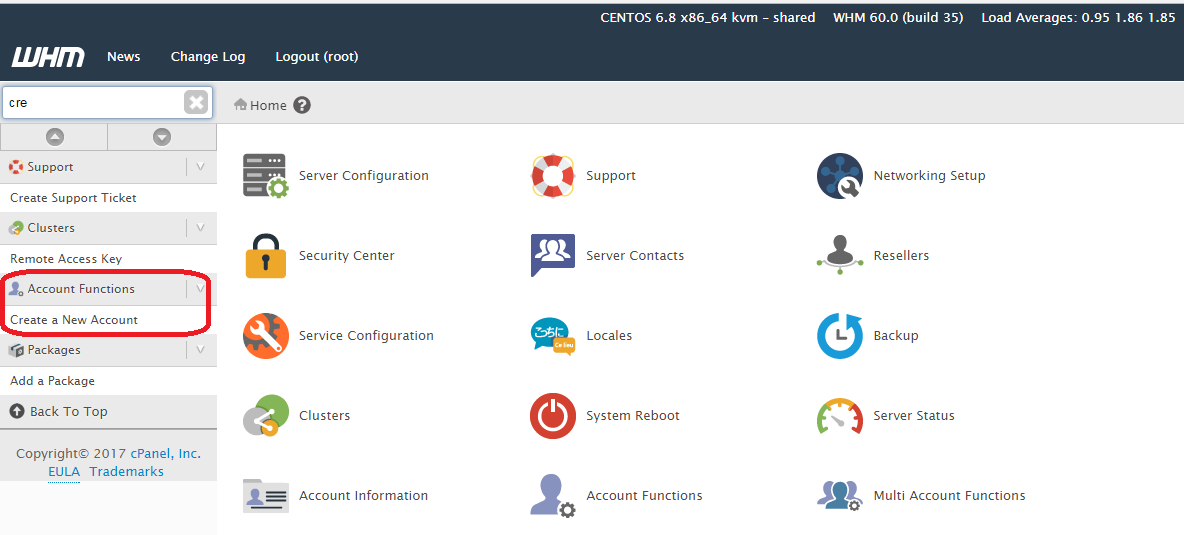Click the Account Information label
This screenshot has width=1184, height=535.
pyautogui.click(x=363, y=496)
